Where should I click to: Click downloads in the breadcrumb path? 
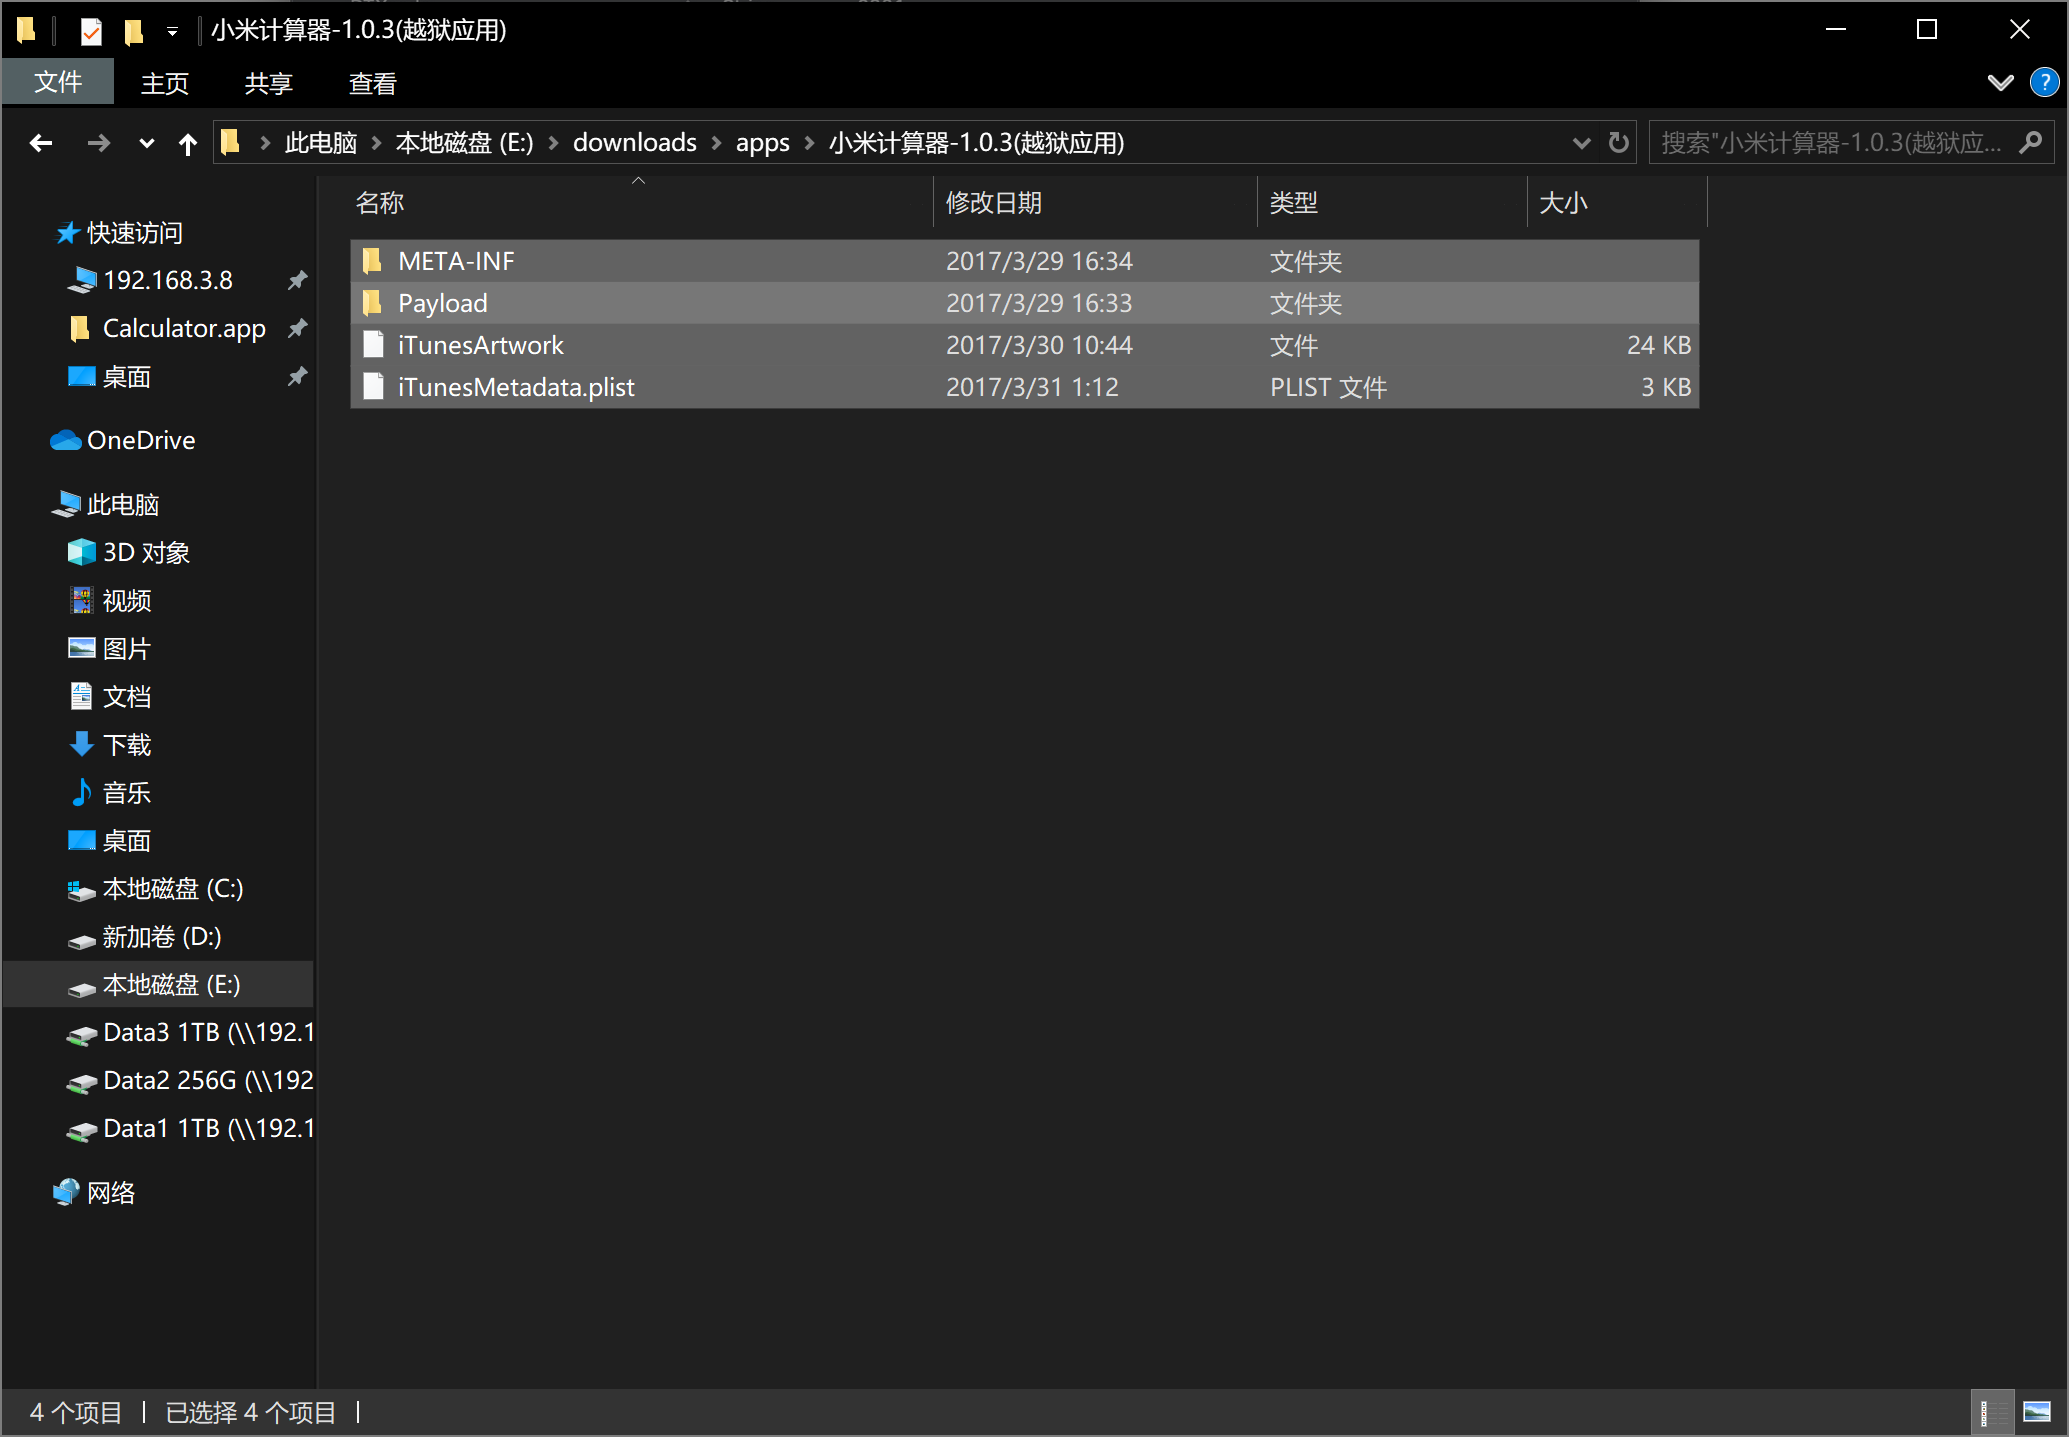(x=634, y=143)
